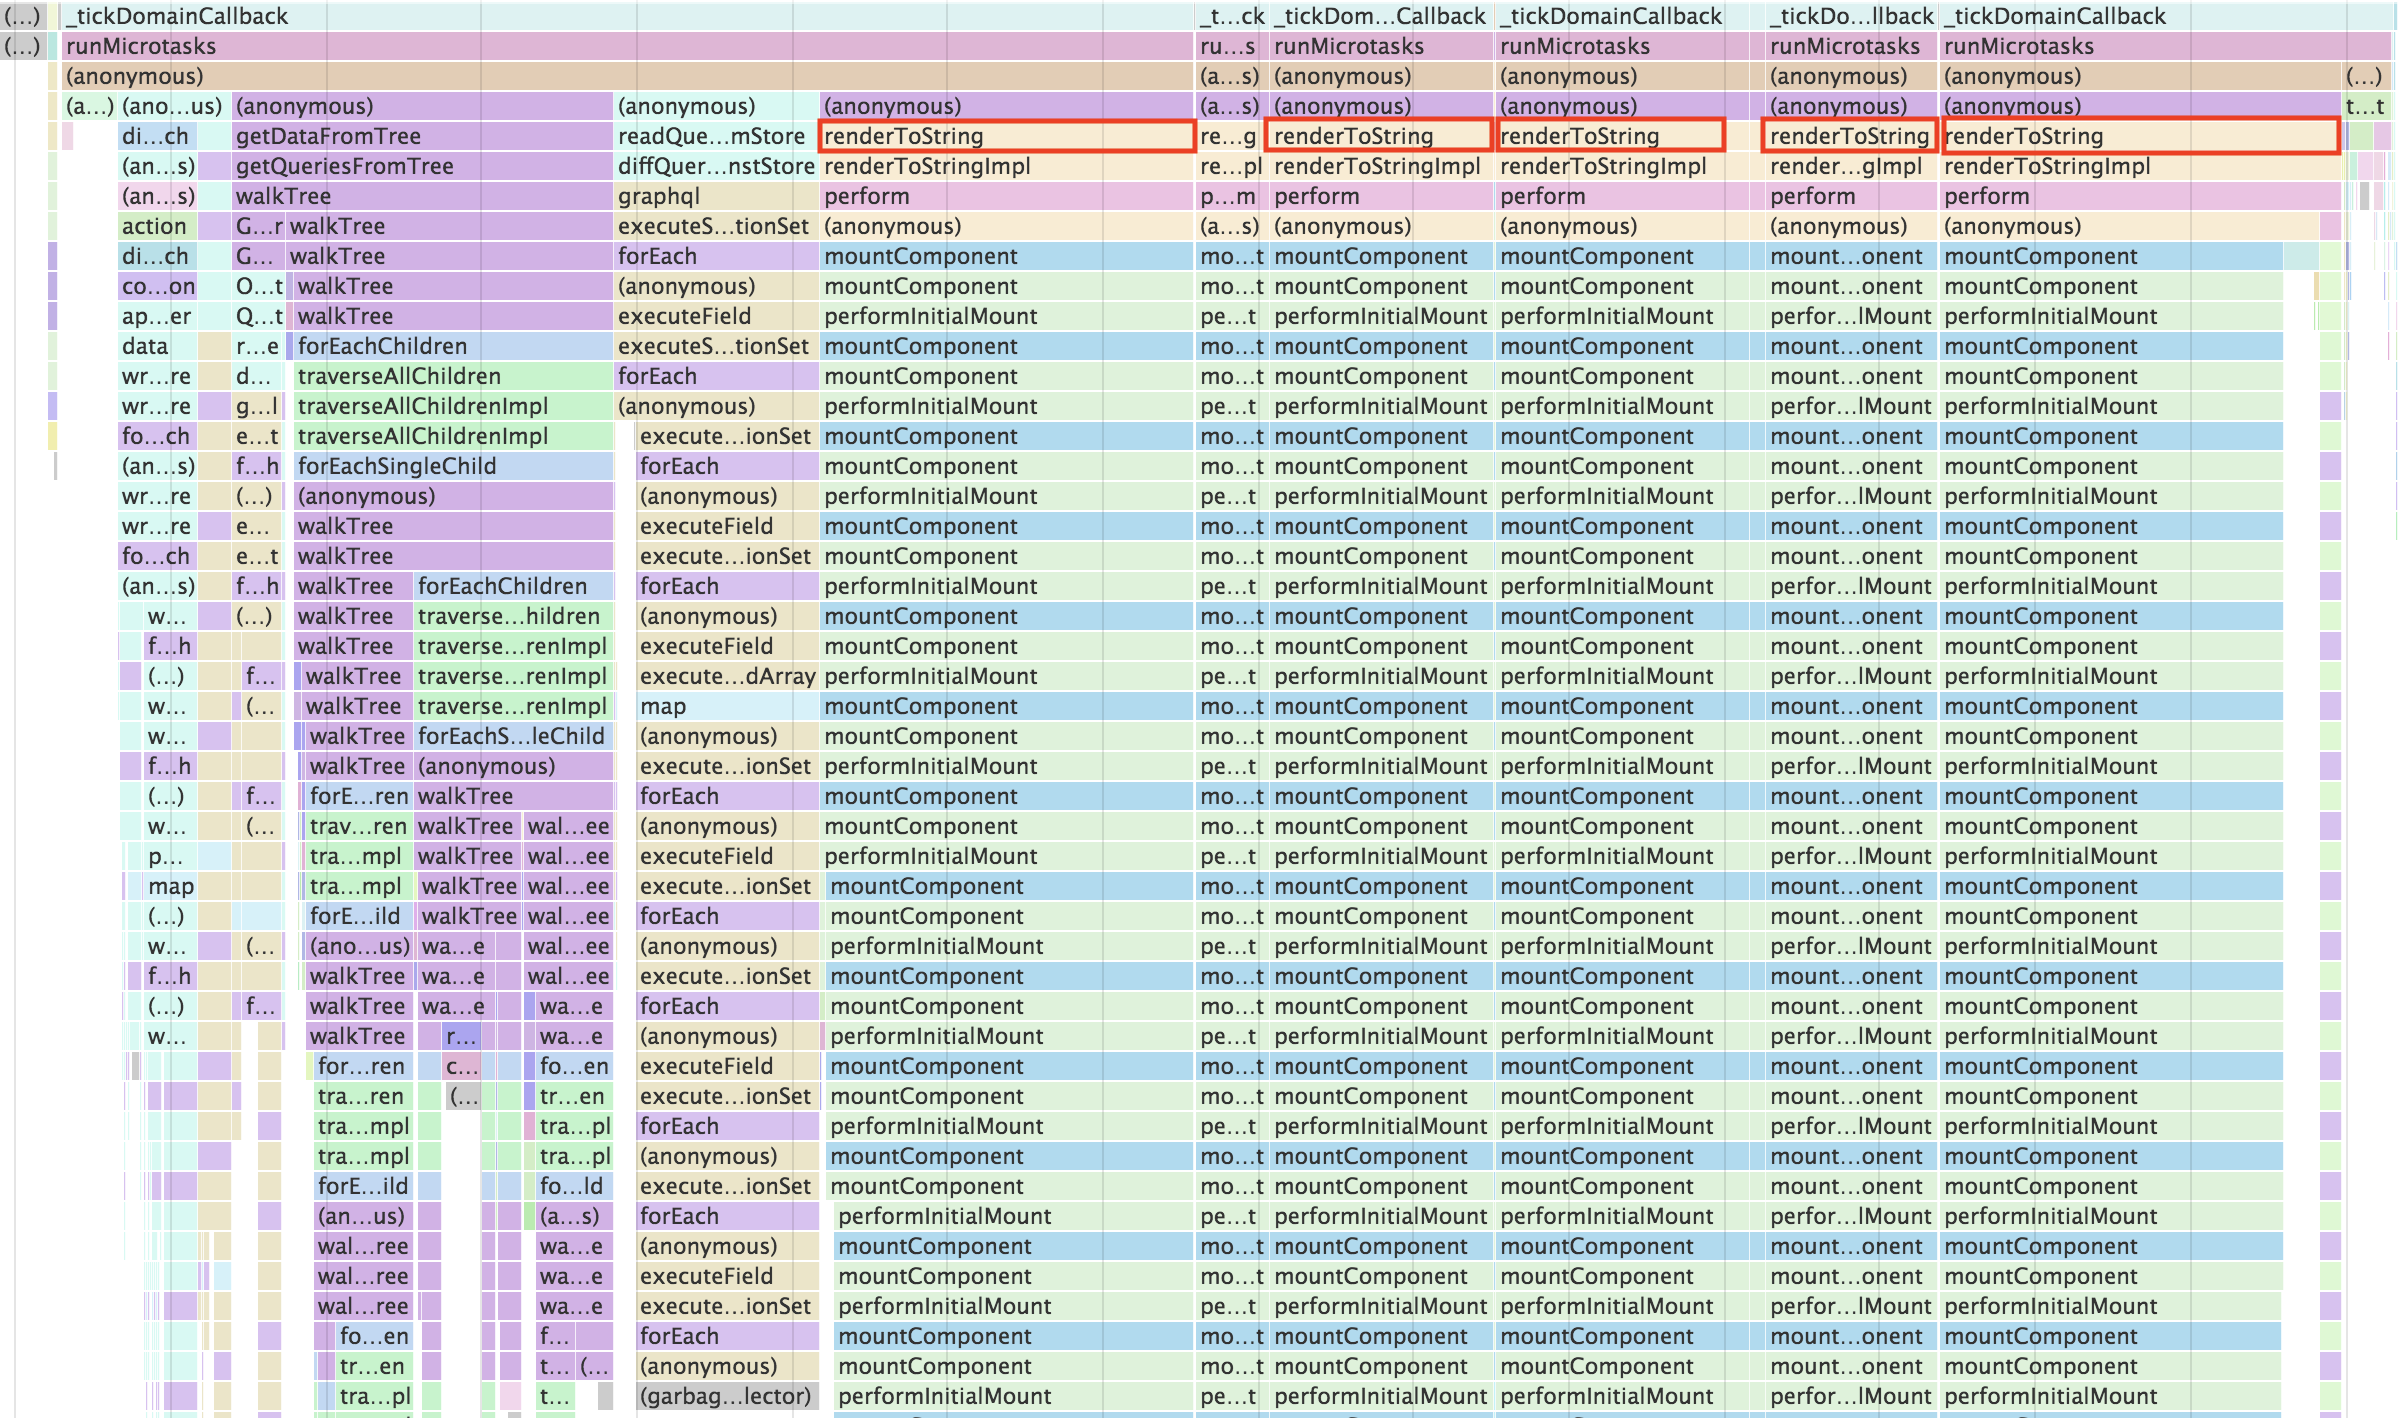Select the truncated _t...ck frame
The width and height of the screenshot is (2398, 1418).
tap(1230, 16)
